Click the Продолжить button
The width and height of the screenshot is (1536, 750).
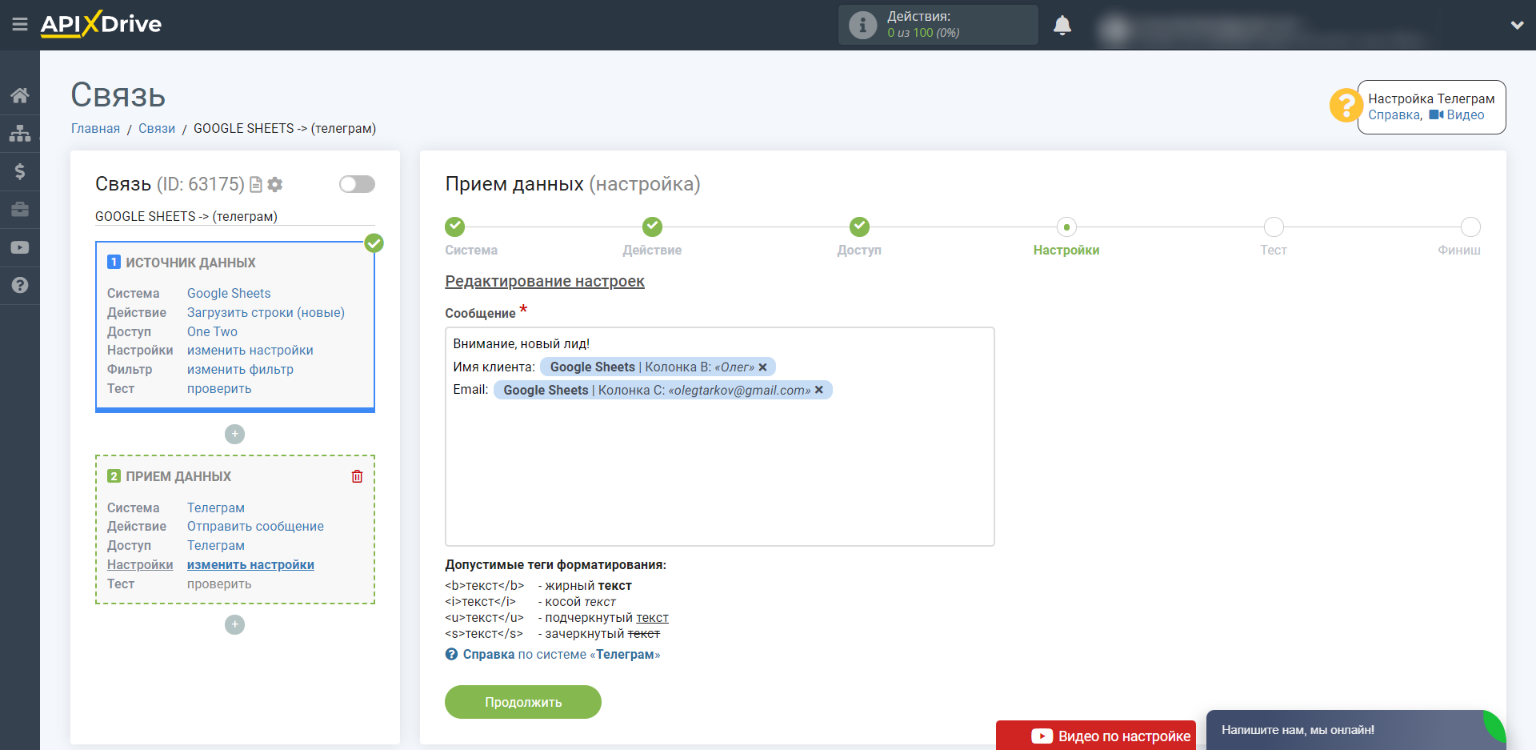pyautogui.click(x=523, y=702)
